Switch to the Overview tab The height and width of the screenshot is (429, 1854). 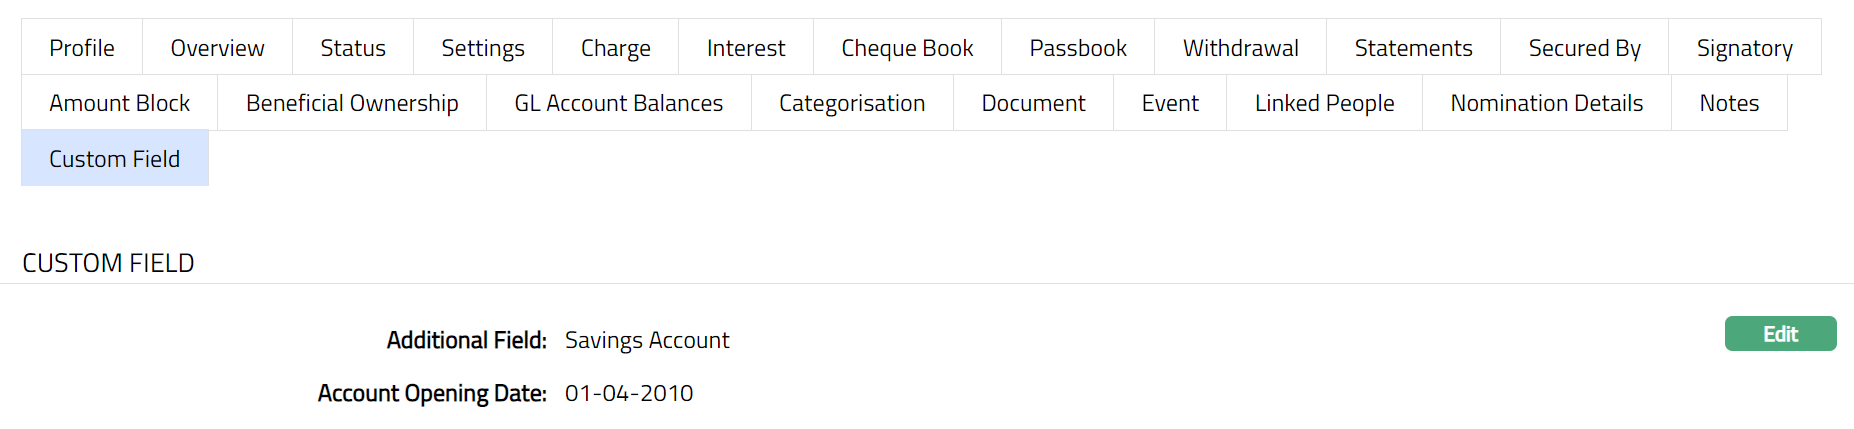[217, 48]
